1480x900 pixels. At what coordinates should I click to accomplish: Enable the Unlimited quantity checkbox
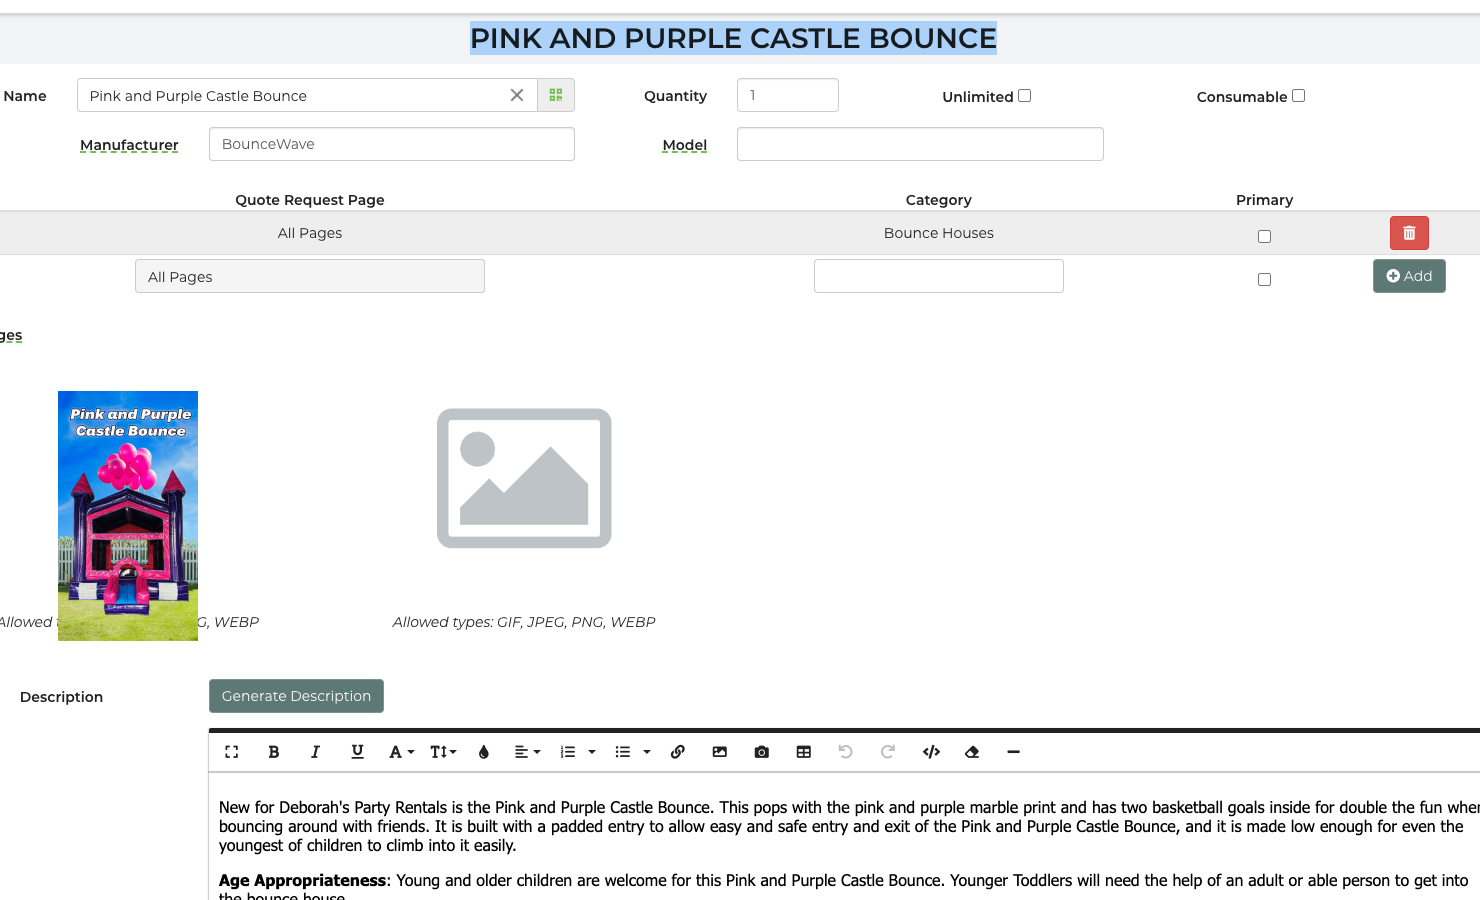click(x=1024, y=96)
